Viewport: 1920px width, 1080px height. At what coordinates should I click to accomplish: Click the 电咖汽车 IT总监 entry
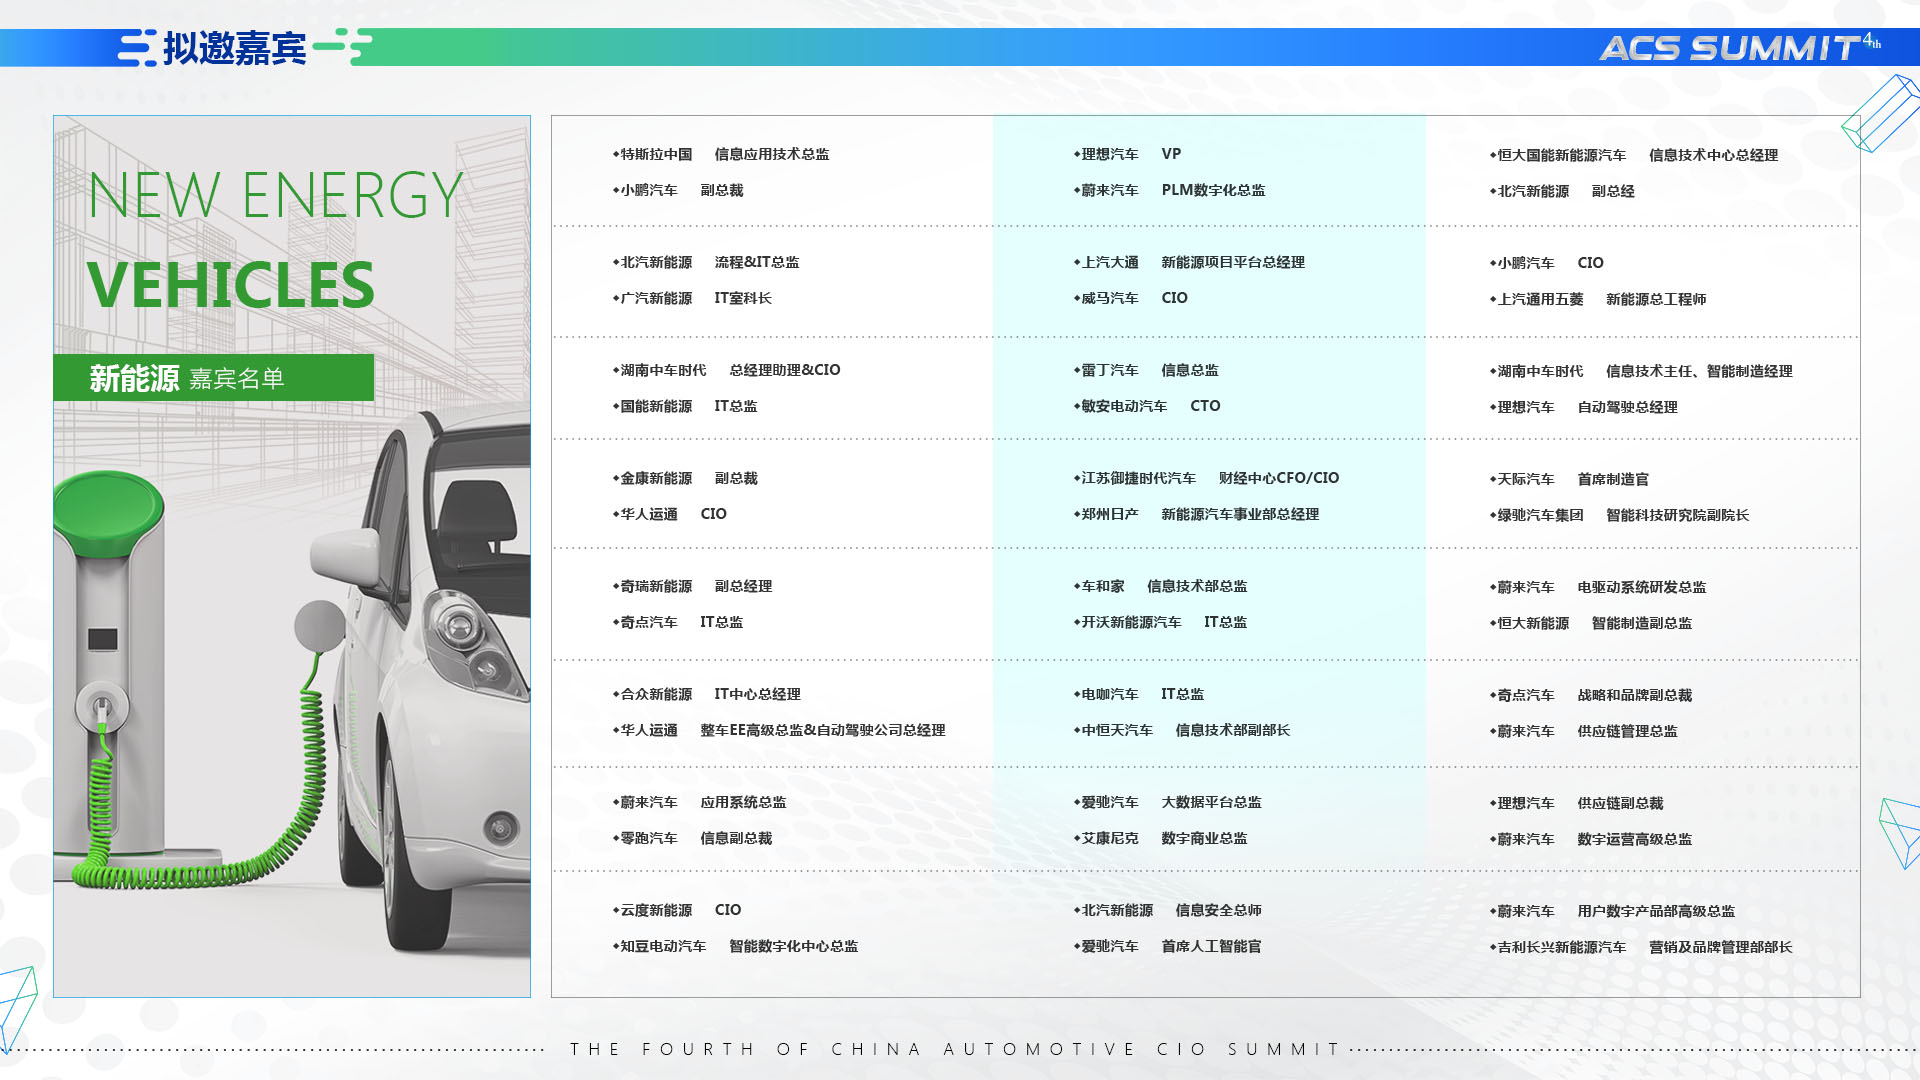pyautogui.click(x=1139, y=694)
